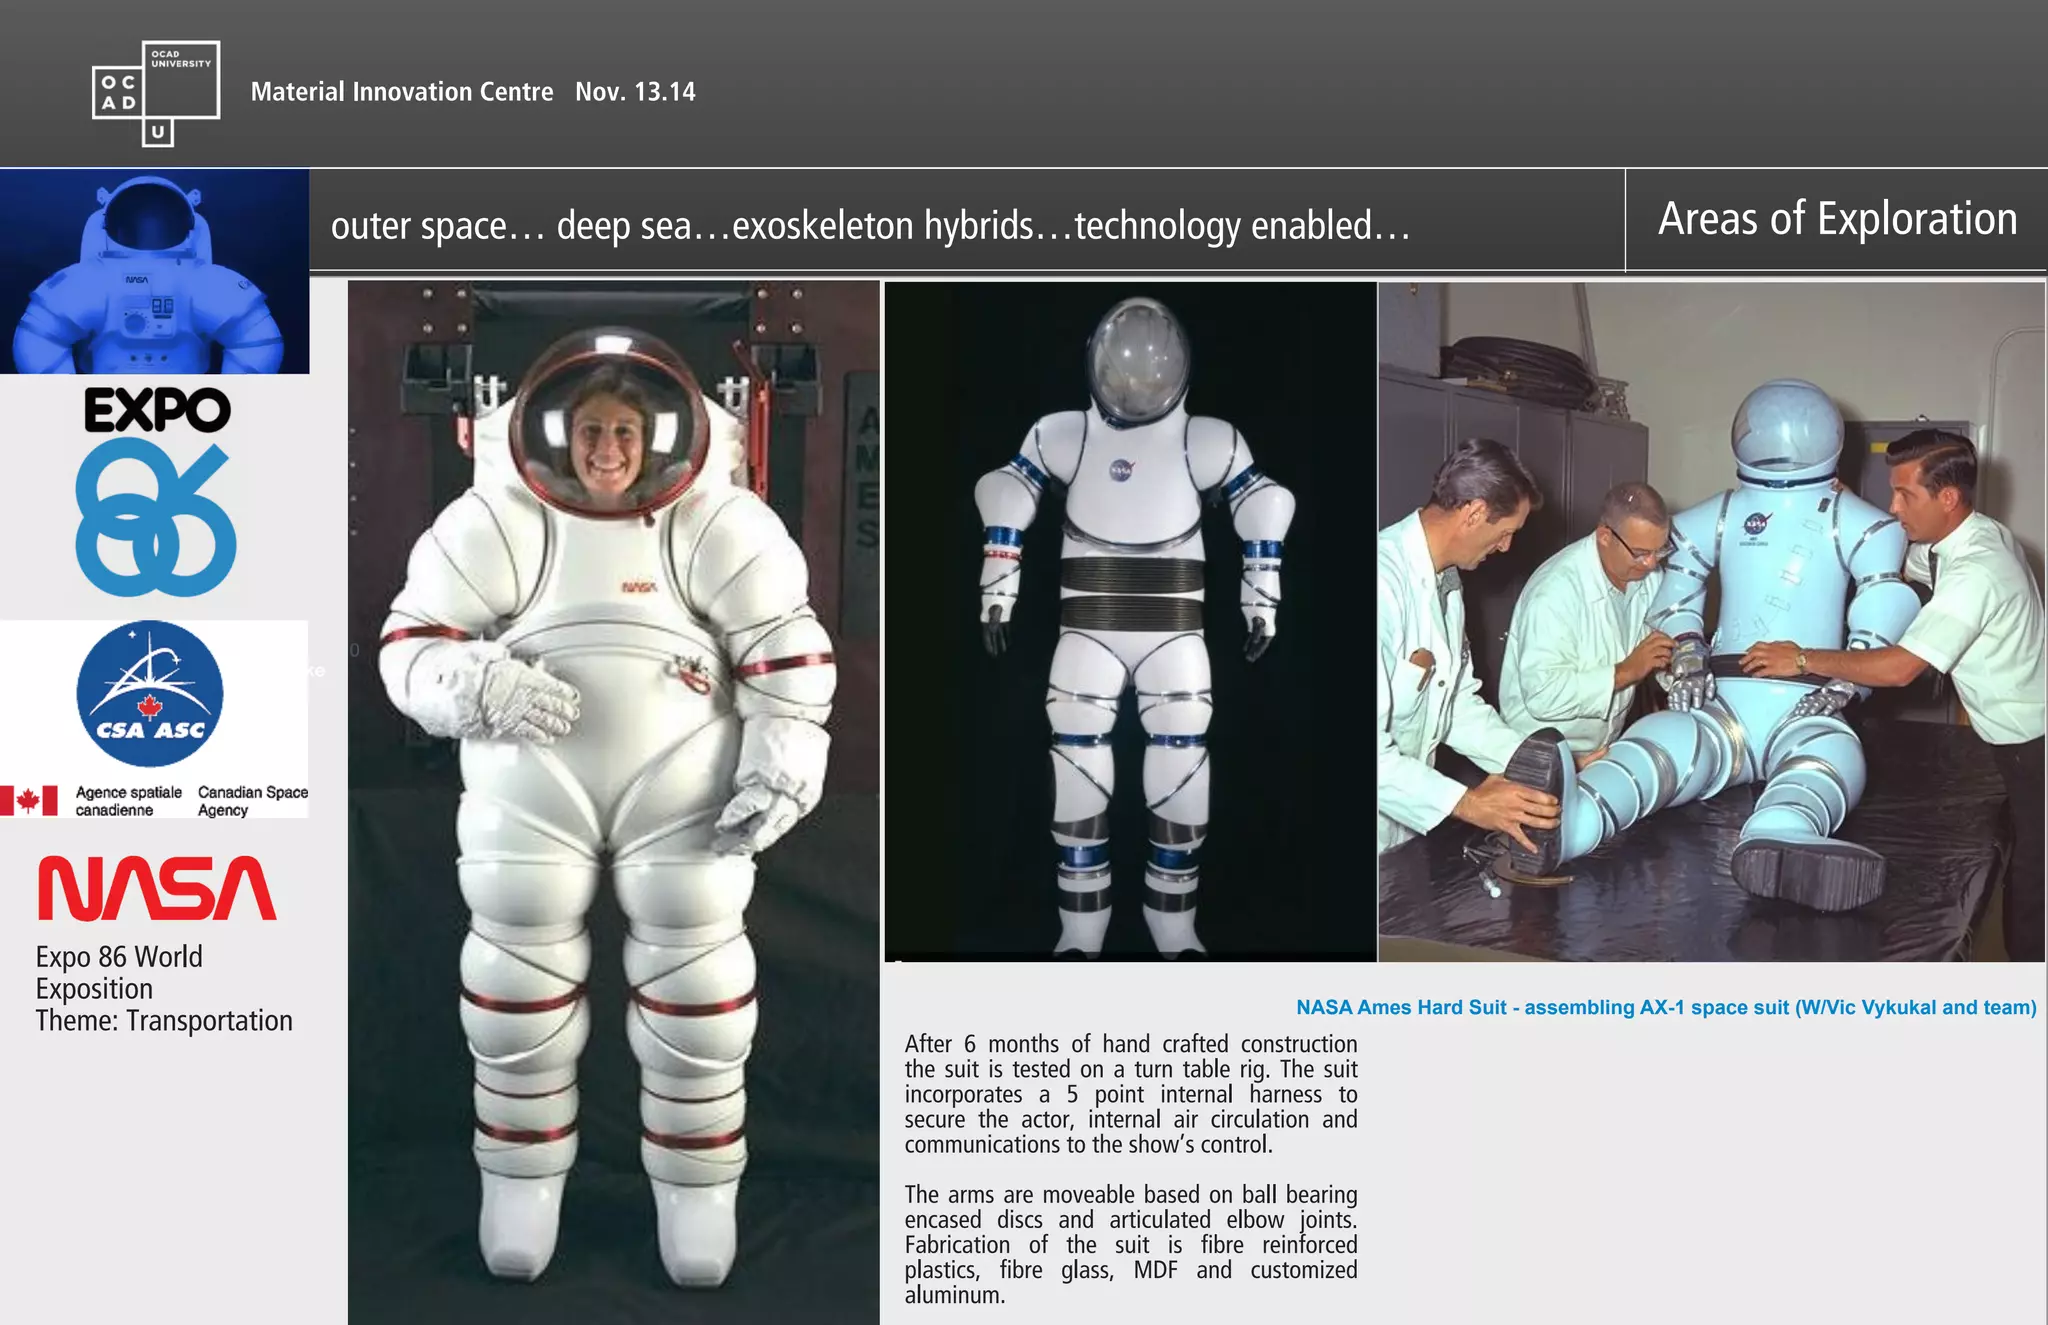Click the OCAD University logo

(x=156, y=93)
